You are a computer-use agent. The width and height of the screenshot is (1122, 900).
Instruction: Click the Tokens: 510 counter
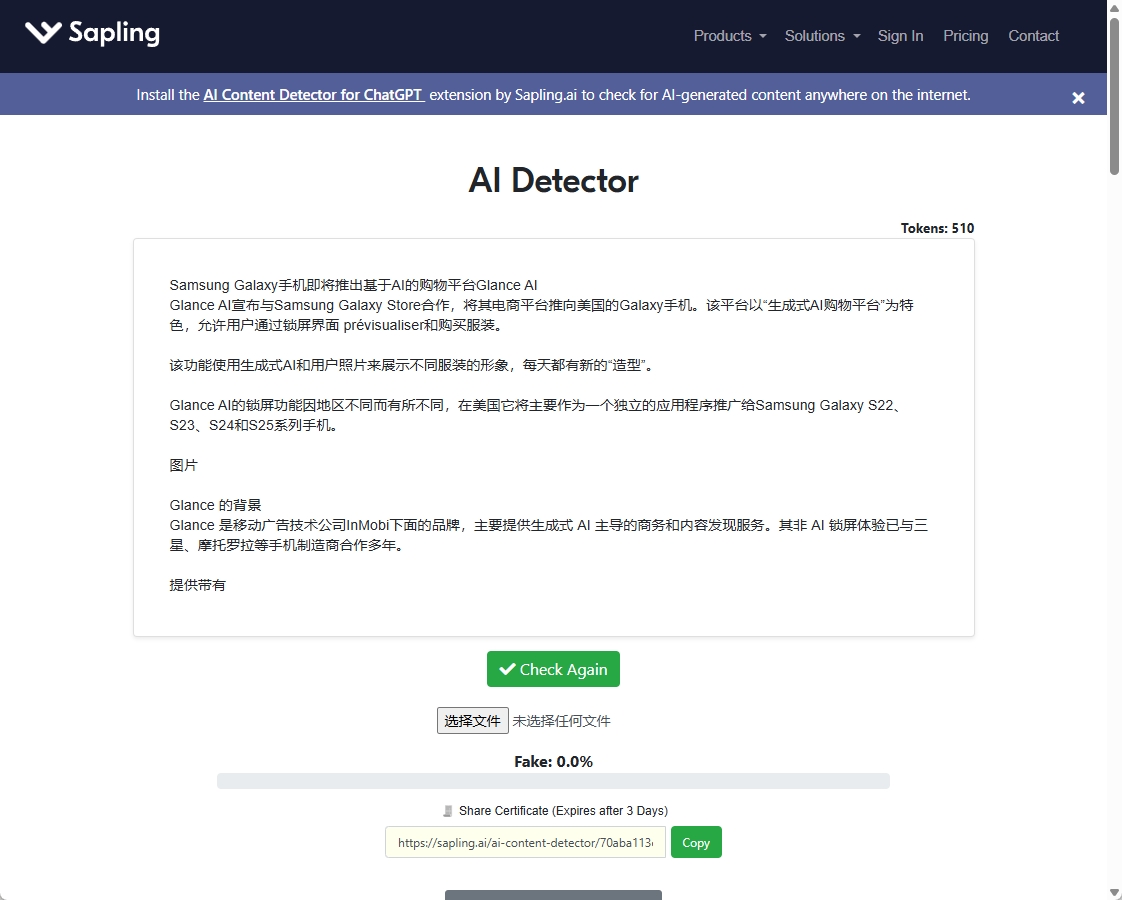(x=937, y=228)
